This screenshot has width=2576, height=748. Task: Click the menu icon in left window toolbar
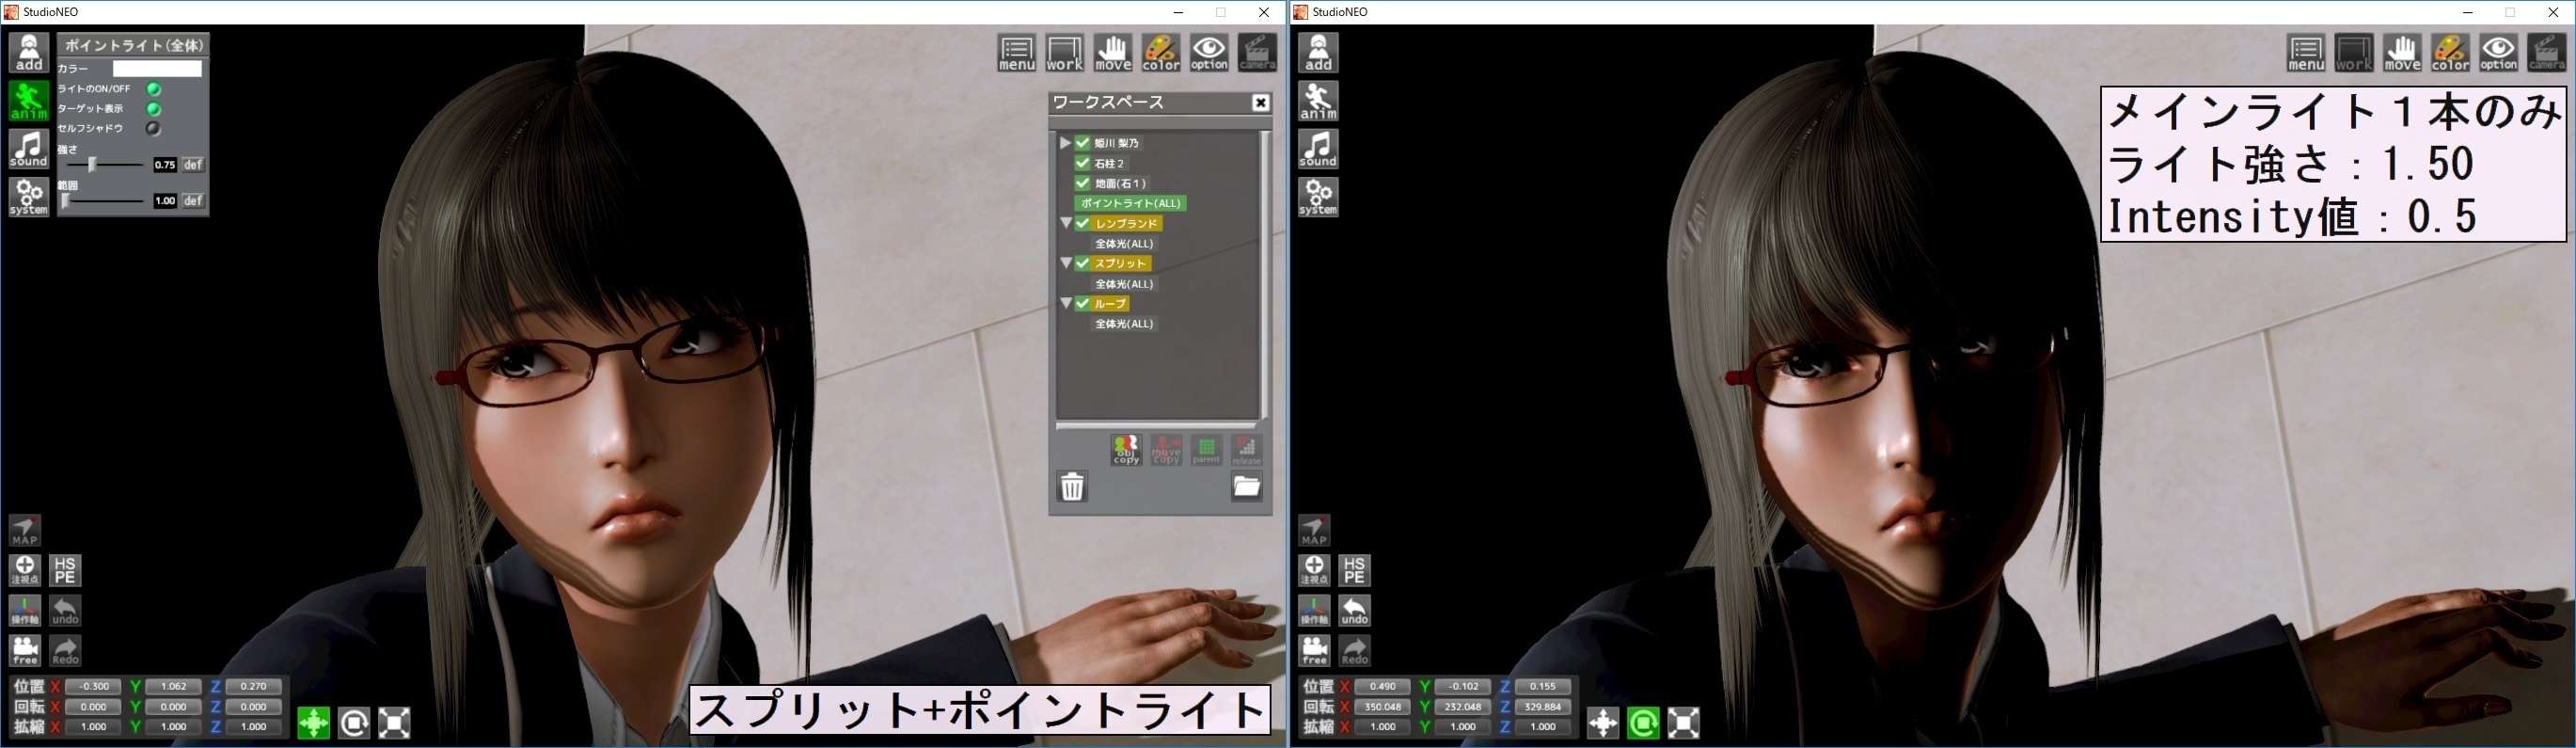1016,53
